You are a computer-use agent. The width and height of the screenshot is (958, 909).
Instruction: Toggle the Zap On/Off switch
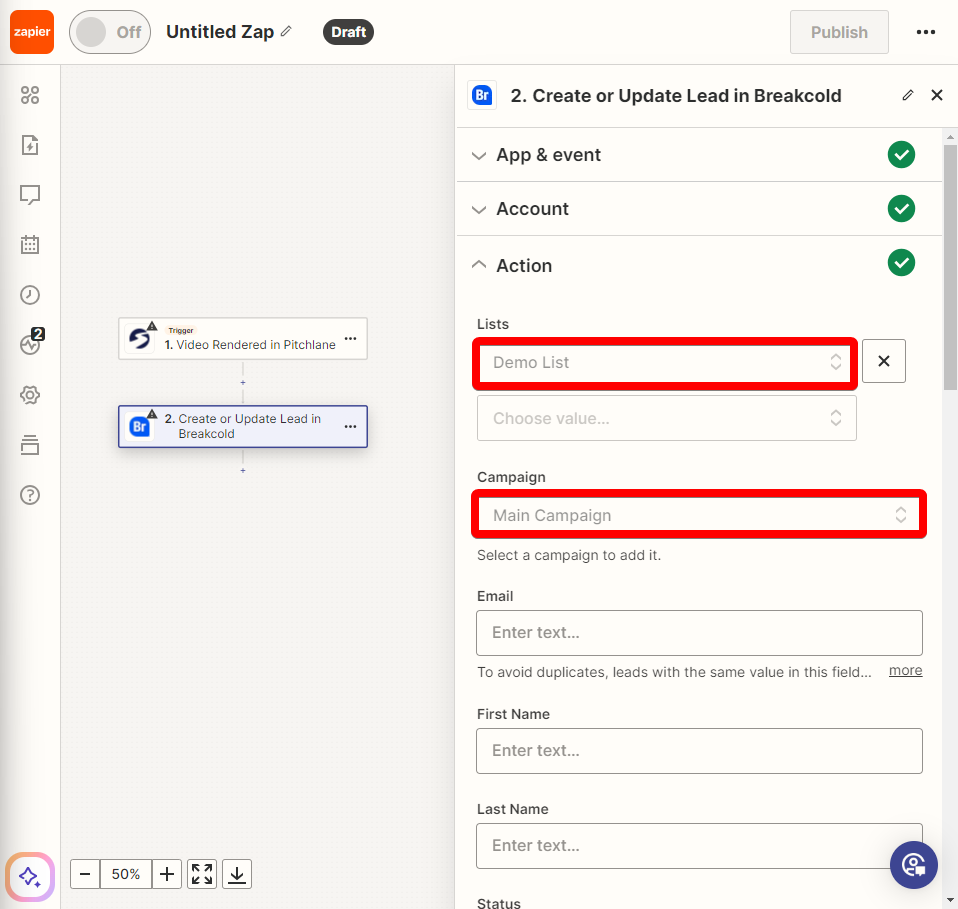coord(110,32)
